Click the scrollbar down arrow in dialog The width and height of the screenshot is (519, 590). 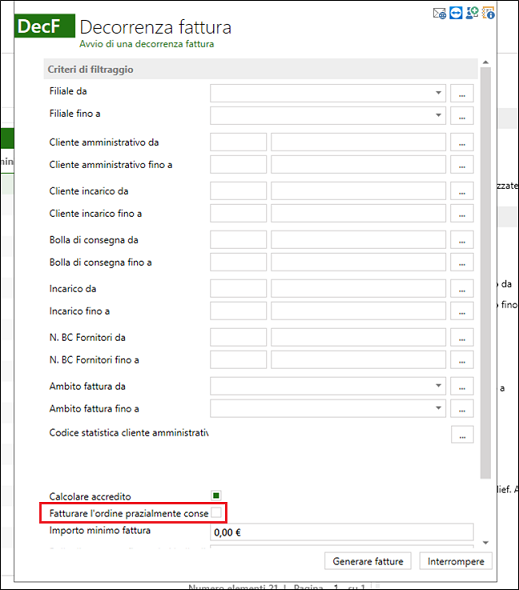click(486, 542)
